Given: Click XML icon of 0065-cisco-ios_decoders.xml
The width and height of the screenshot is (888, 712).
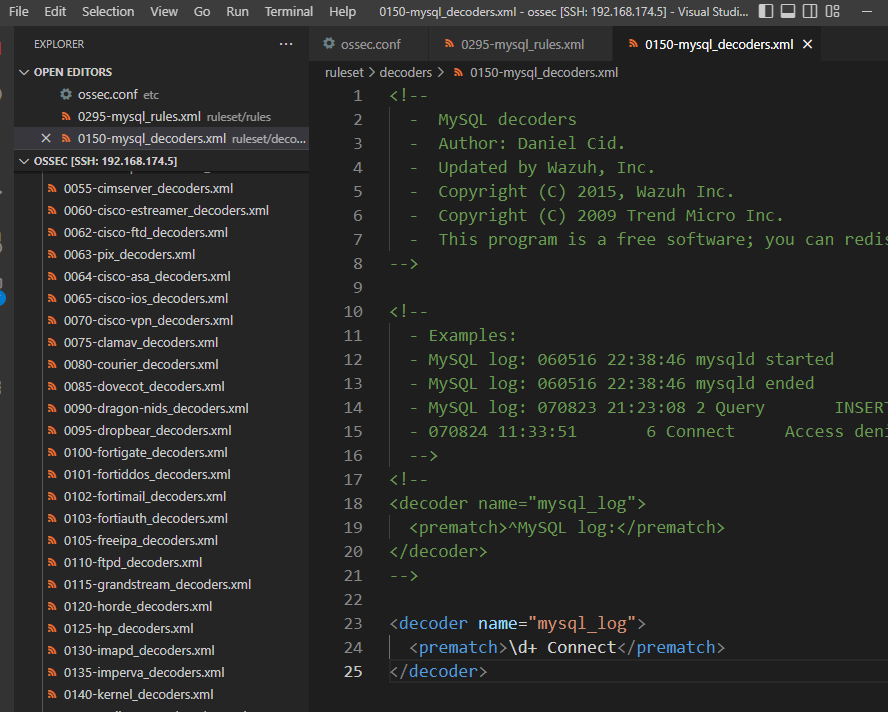Looking at the screenshot, I should (x=52, y=298).
